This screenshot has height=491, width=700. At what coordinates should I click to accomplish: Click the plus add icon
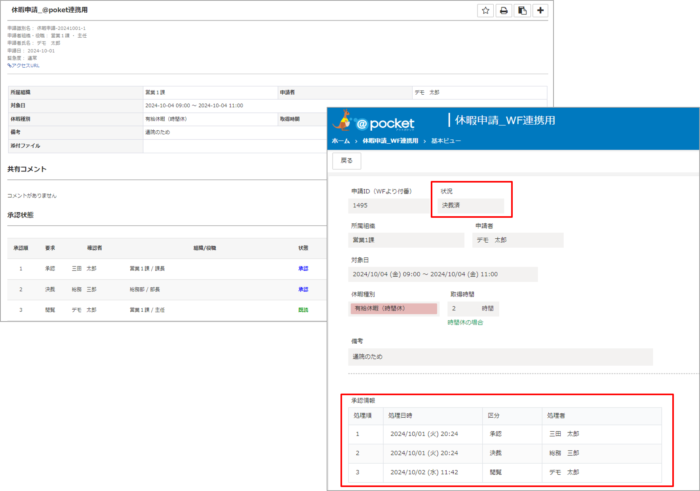(x=540, y=10)
